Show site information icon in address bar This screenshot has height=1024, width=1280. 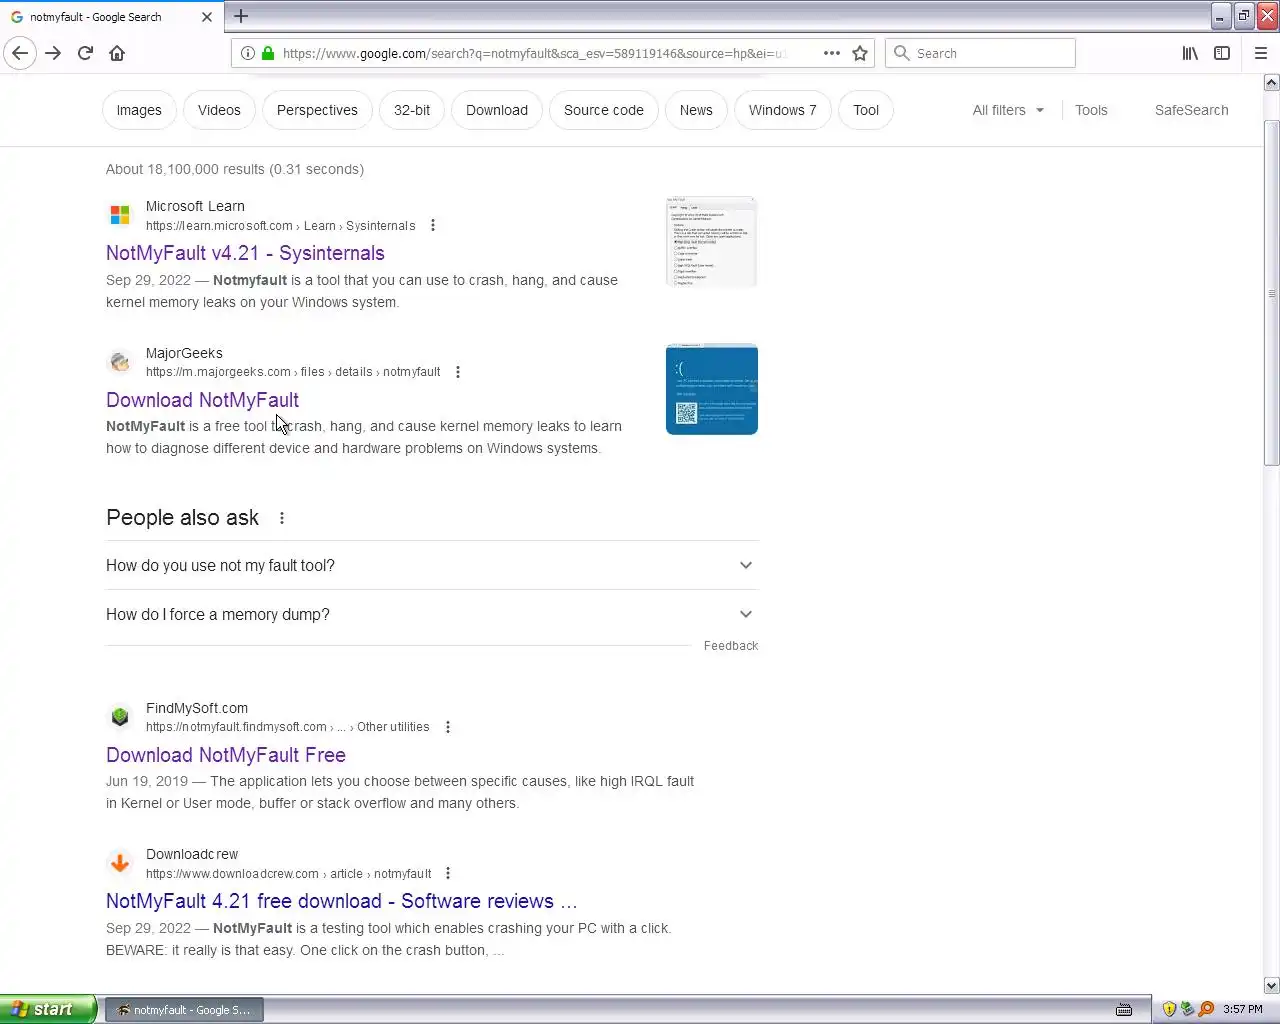click(x=248, y=53)
